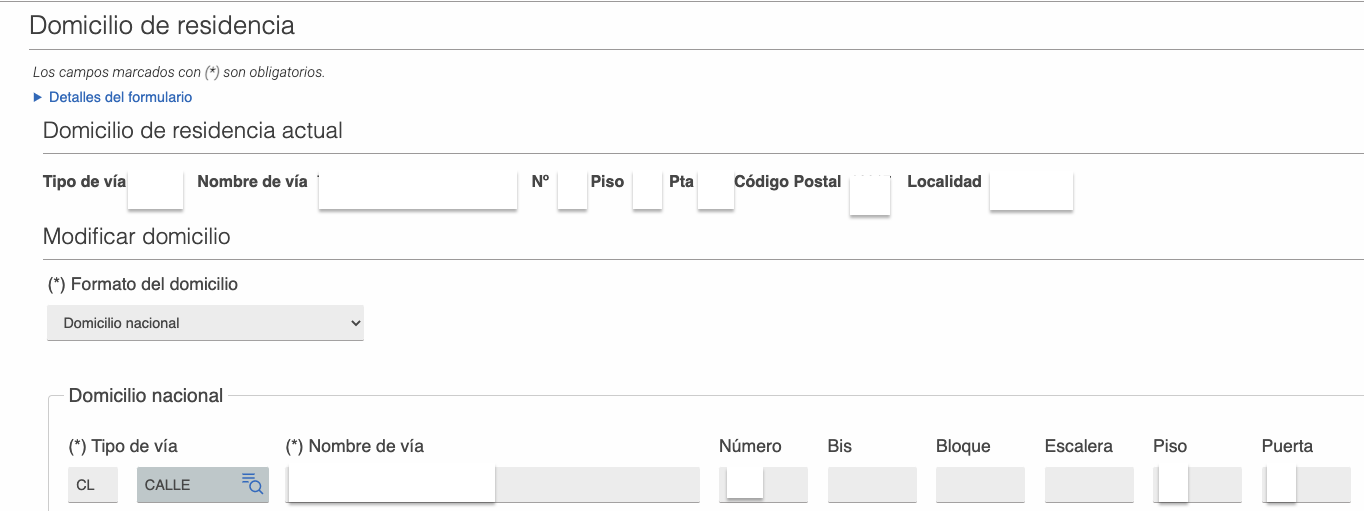Image resolution: width=1364 pixels, height=511 pixels.
Task: Select the Bloque input field
Action: [x=980, y=485]
